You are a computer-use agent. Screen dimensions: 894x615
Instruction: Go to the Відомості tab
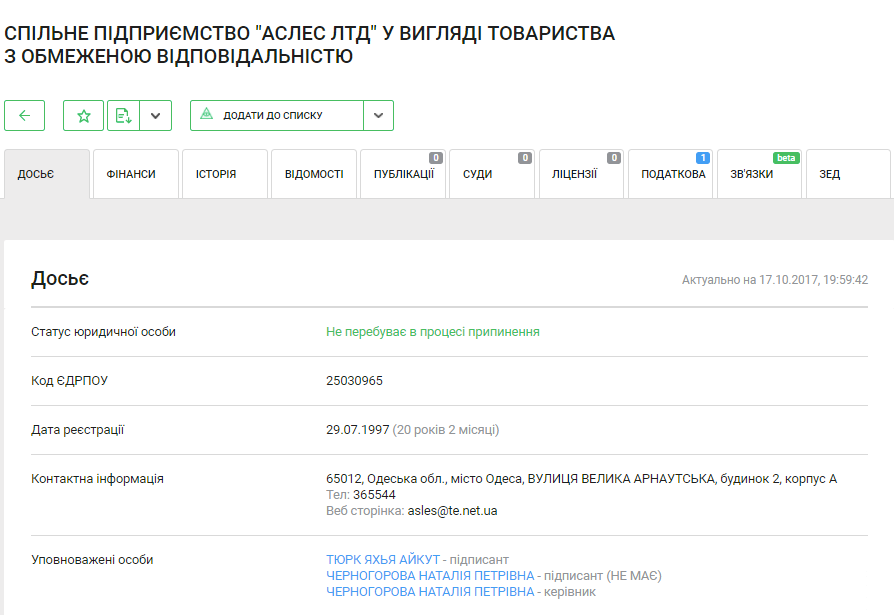tap(313, 174)
